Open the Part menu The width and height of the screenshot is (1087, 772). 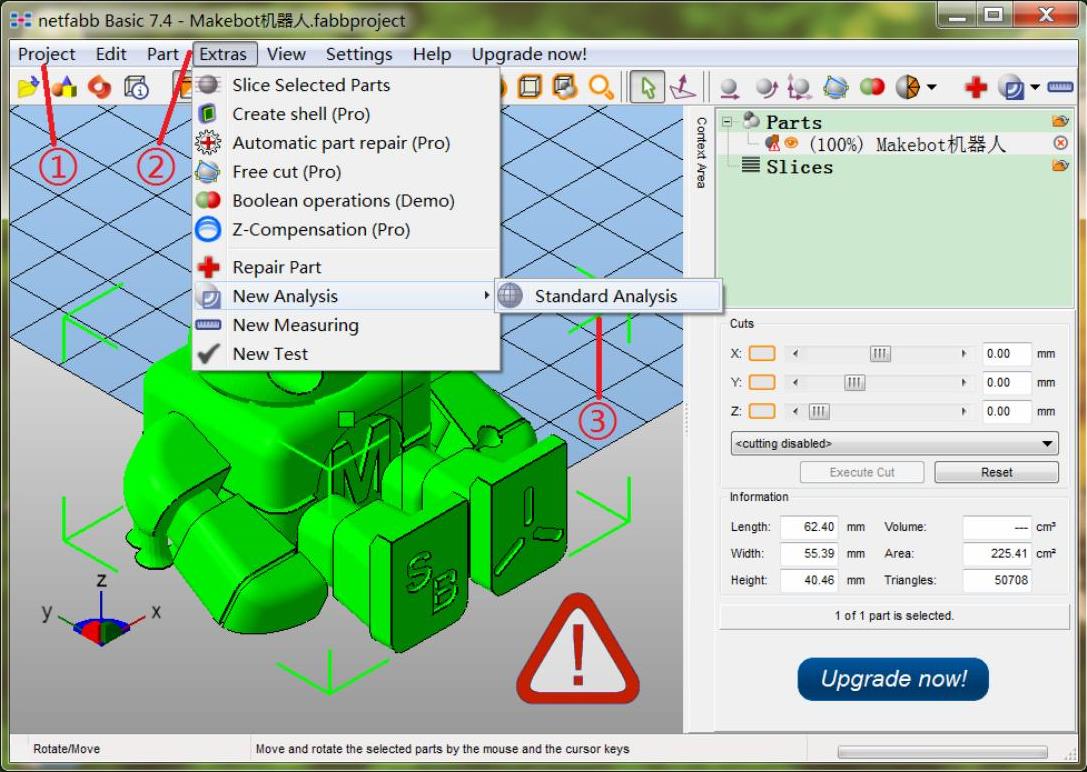163,54
